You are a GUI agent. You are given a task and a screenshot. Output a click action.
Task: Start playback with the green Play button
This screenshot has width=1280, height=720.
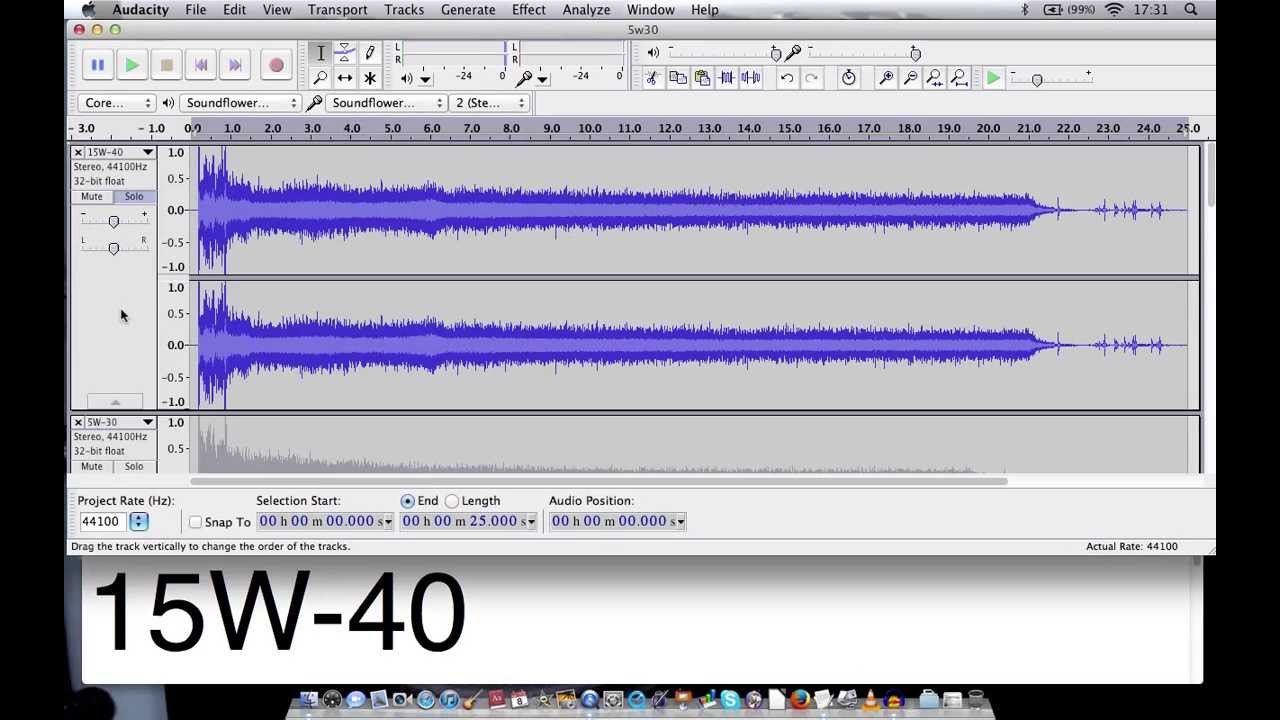click(x=132, y=65)
